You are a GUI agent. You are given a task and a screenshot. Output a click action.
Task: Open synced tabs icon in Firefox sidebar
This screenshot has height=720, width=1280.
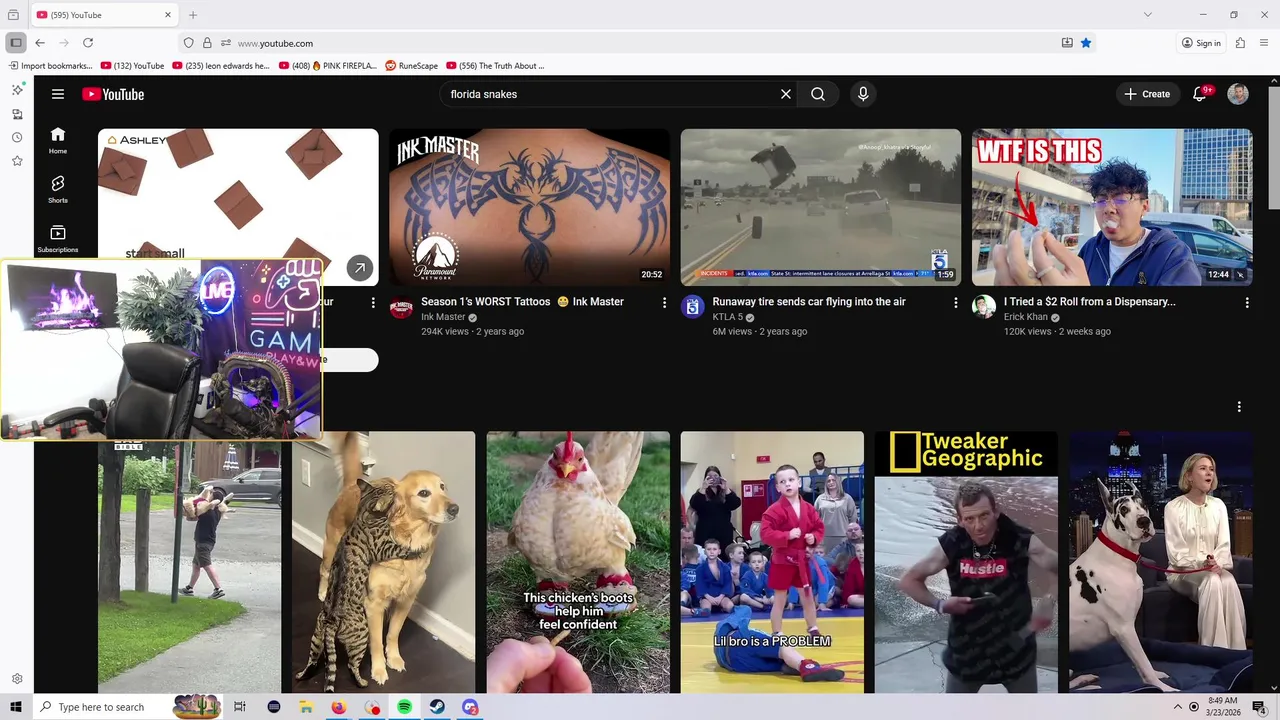(17, 114)
